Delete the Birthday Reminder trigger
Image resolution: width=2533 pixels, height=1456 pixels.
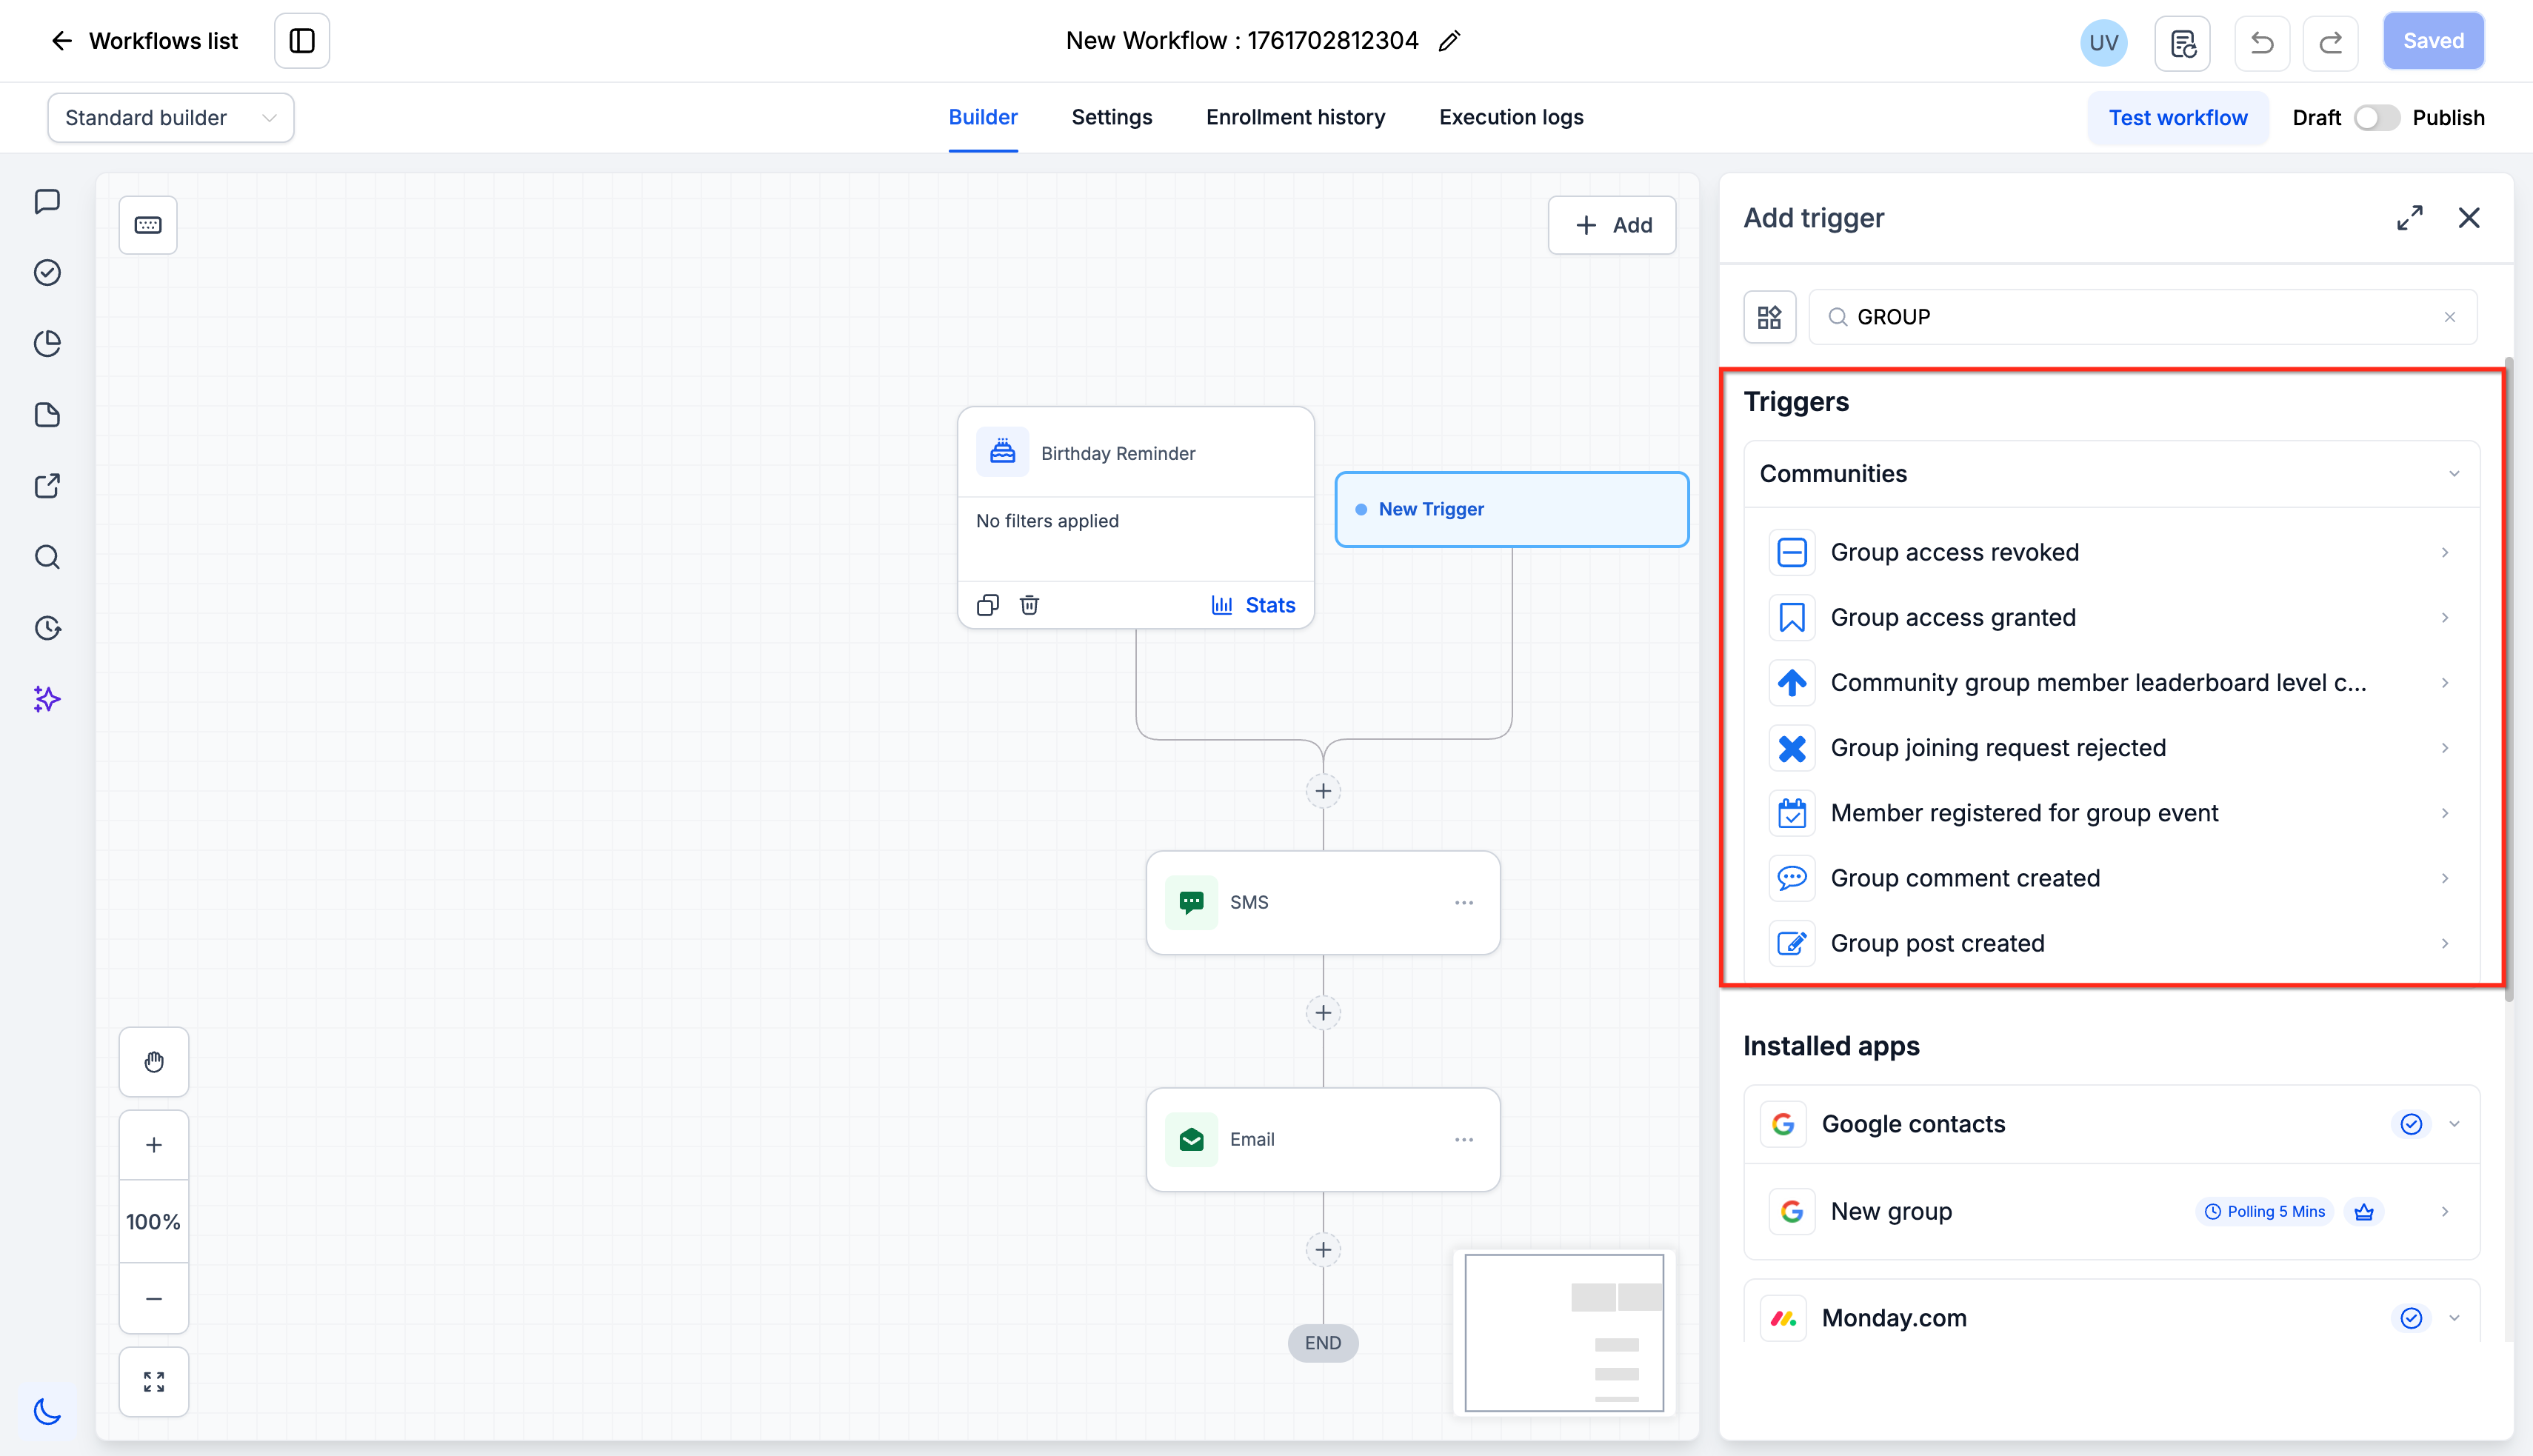point(1029,605)
